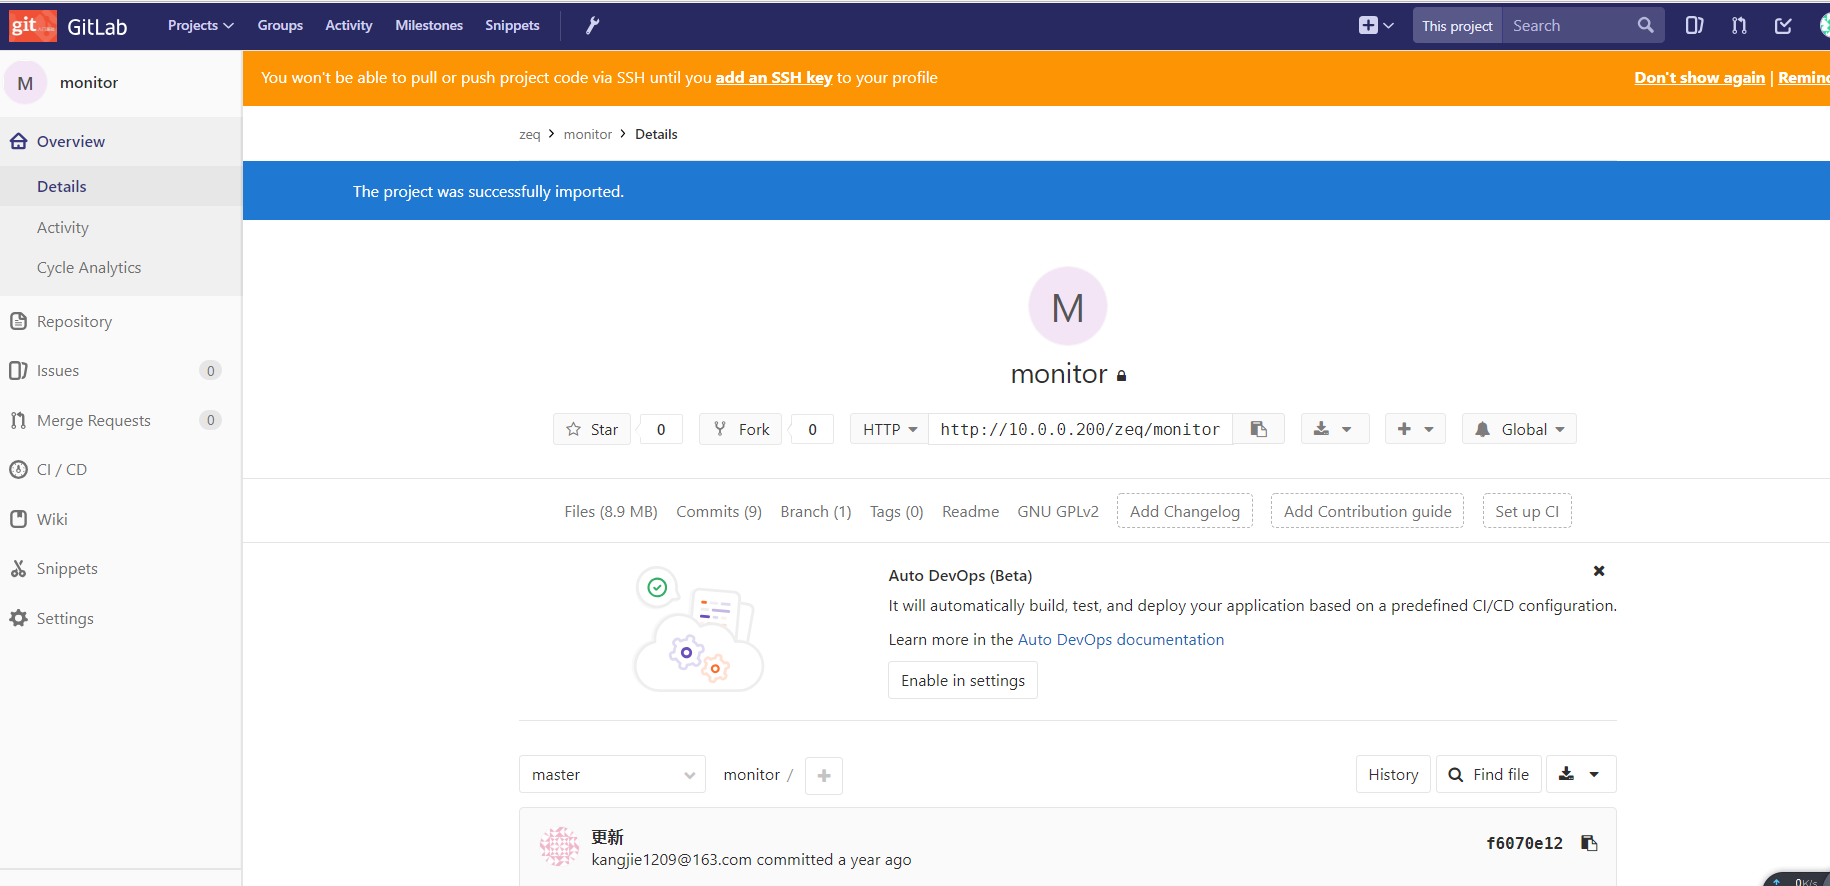Open the Projects dropdown menu
The width and height of the screenshot is (1830, 886).
(200, 25)
